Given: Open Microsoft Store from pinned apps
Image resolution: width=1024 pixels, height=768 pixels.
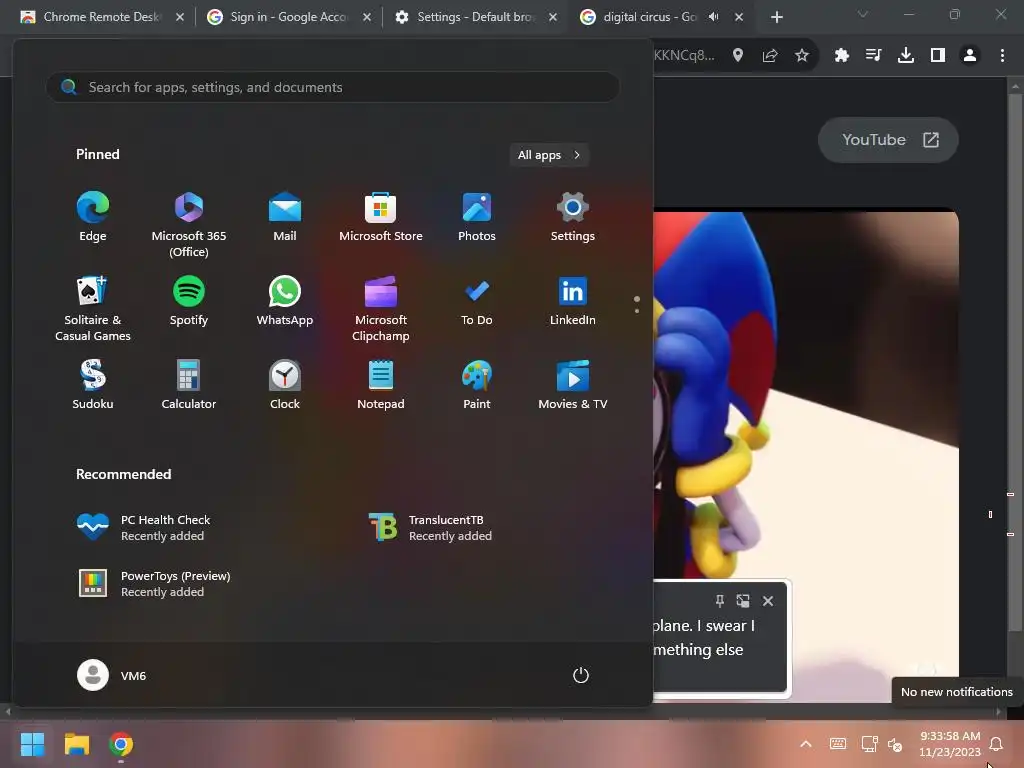Looking at the screenshot, I should point(381,217).
